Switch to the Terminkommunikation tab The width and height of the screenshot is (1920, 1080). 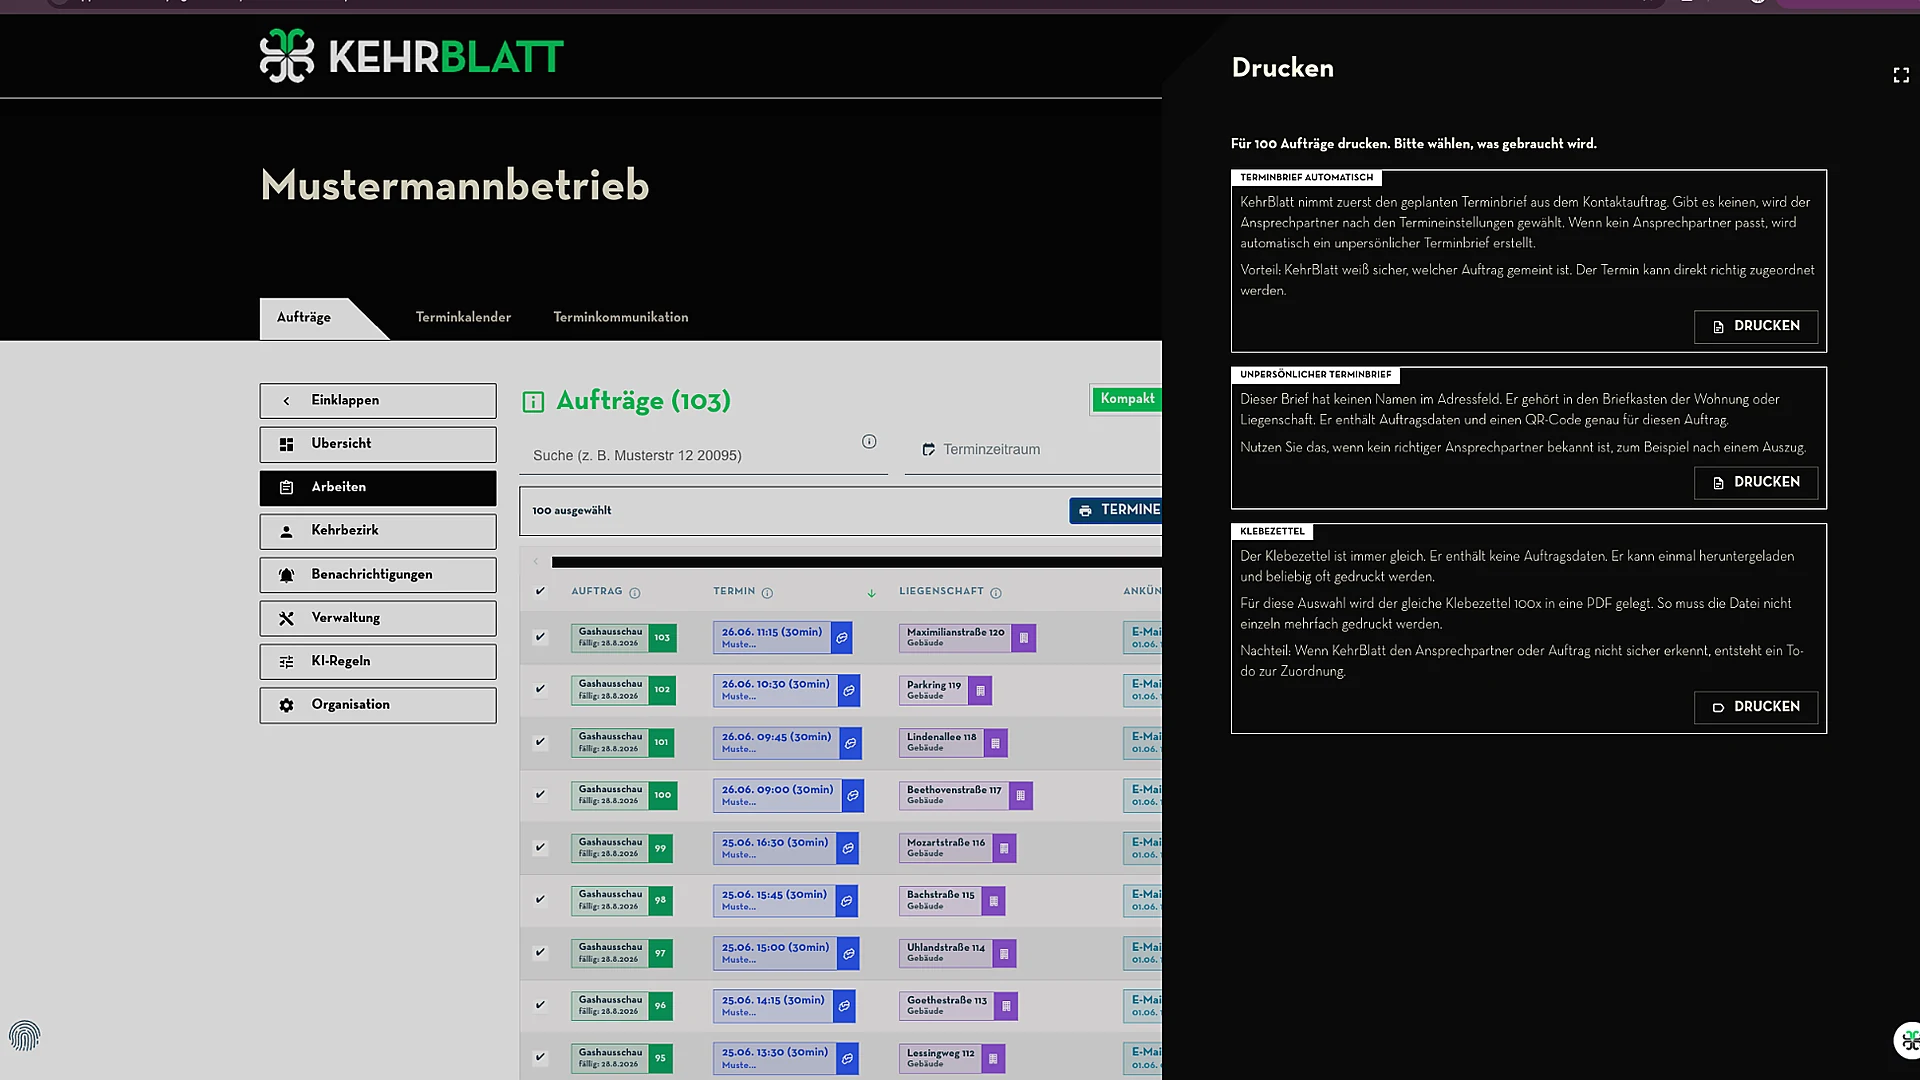[621, 318]
